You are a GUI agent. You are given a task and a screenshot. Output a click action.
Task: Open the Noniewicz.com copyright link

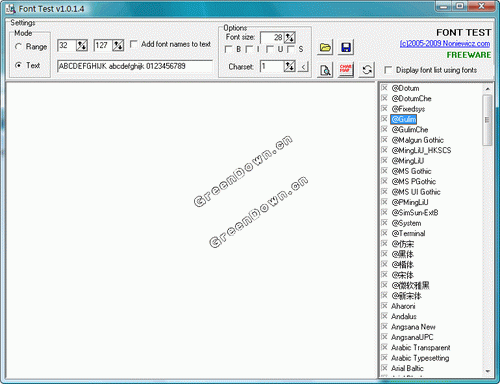tap(445, 44)
